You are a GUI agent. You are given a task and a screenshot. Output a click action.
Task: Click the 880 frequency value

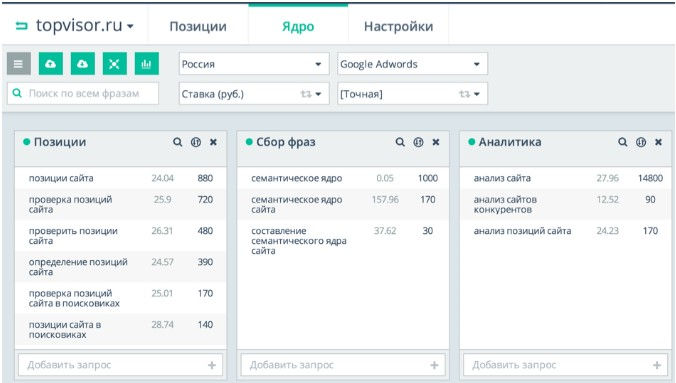tap(205, 178)
